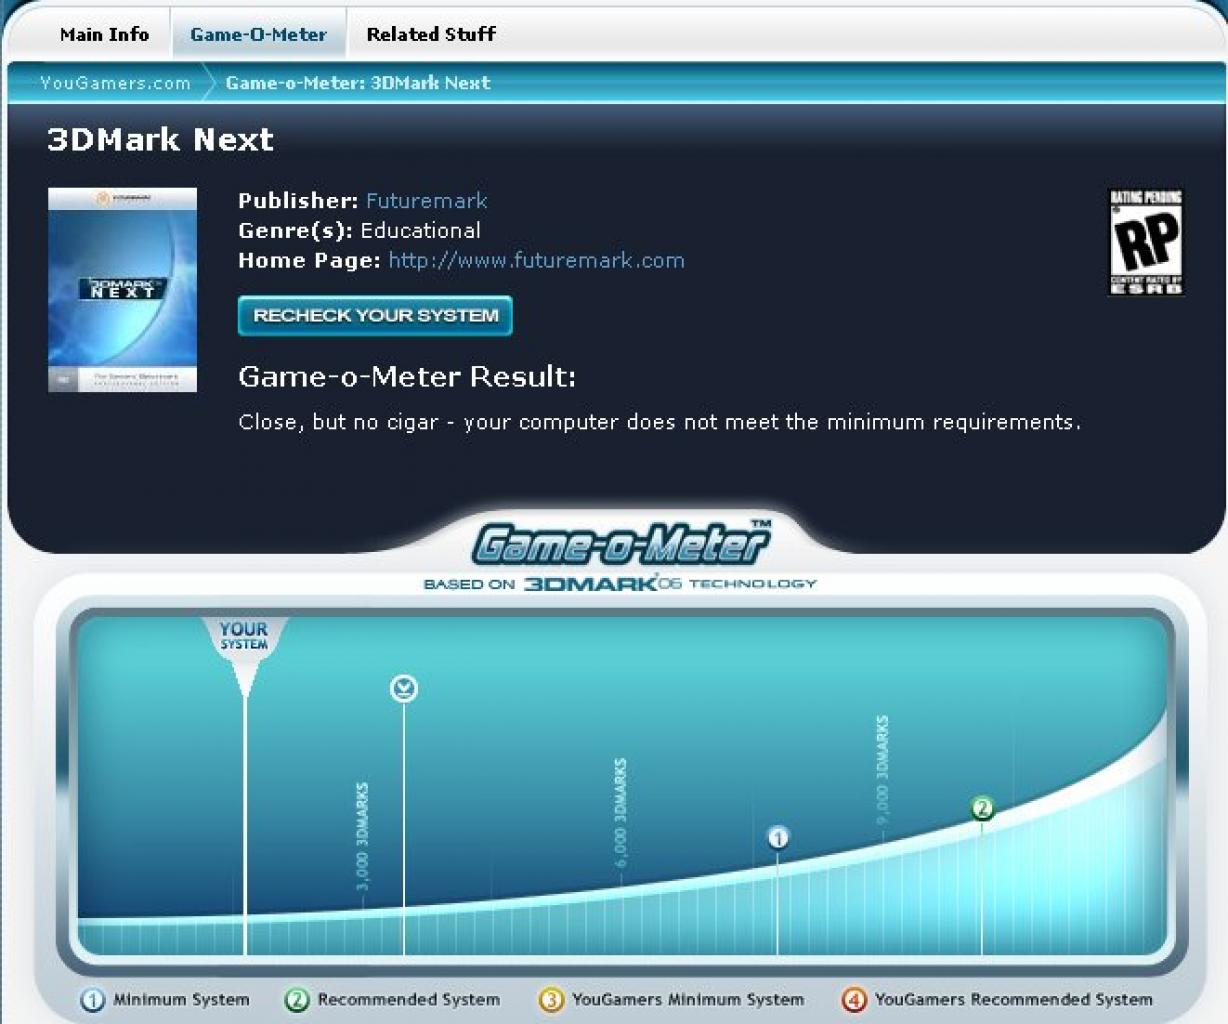Click the Game-o-Meter: 3DMark Next breadcrumb

click(x=358, y=83)
